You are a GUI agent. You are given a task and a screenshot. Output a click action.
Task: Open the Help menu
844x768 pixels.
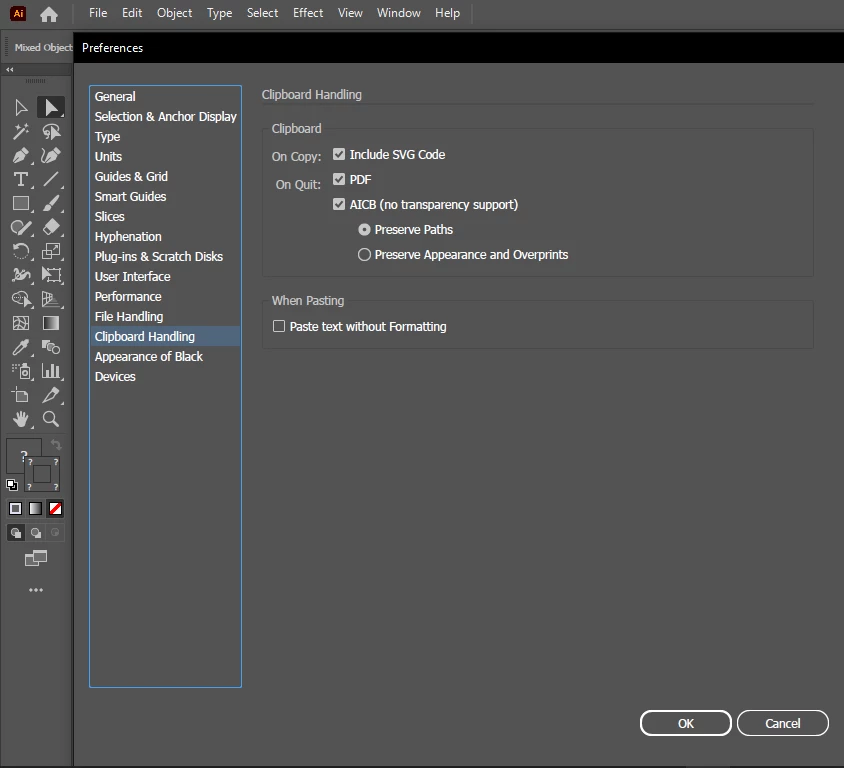(447, 13)
